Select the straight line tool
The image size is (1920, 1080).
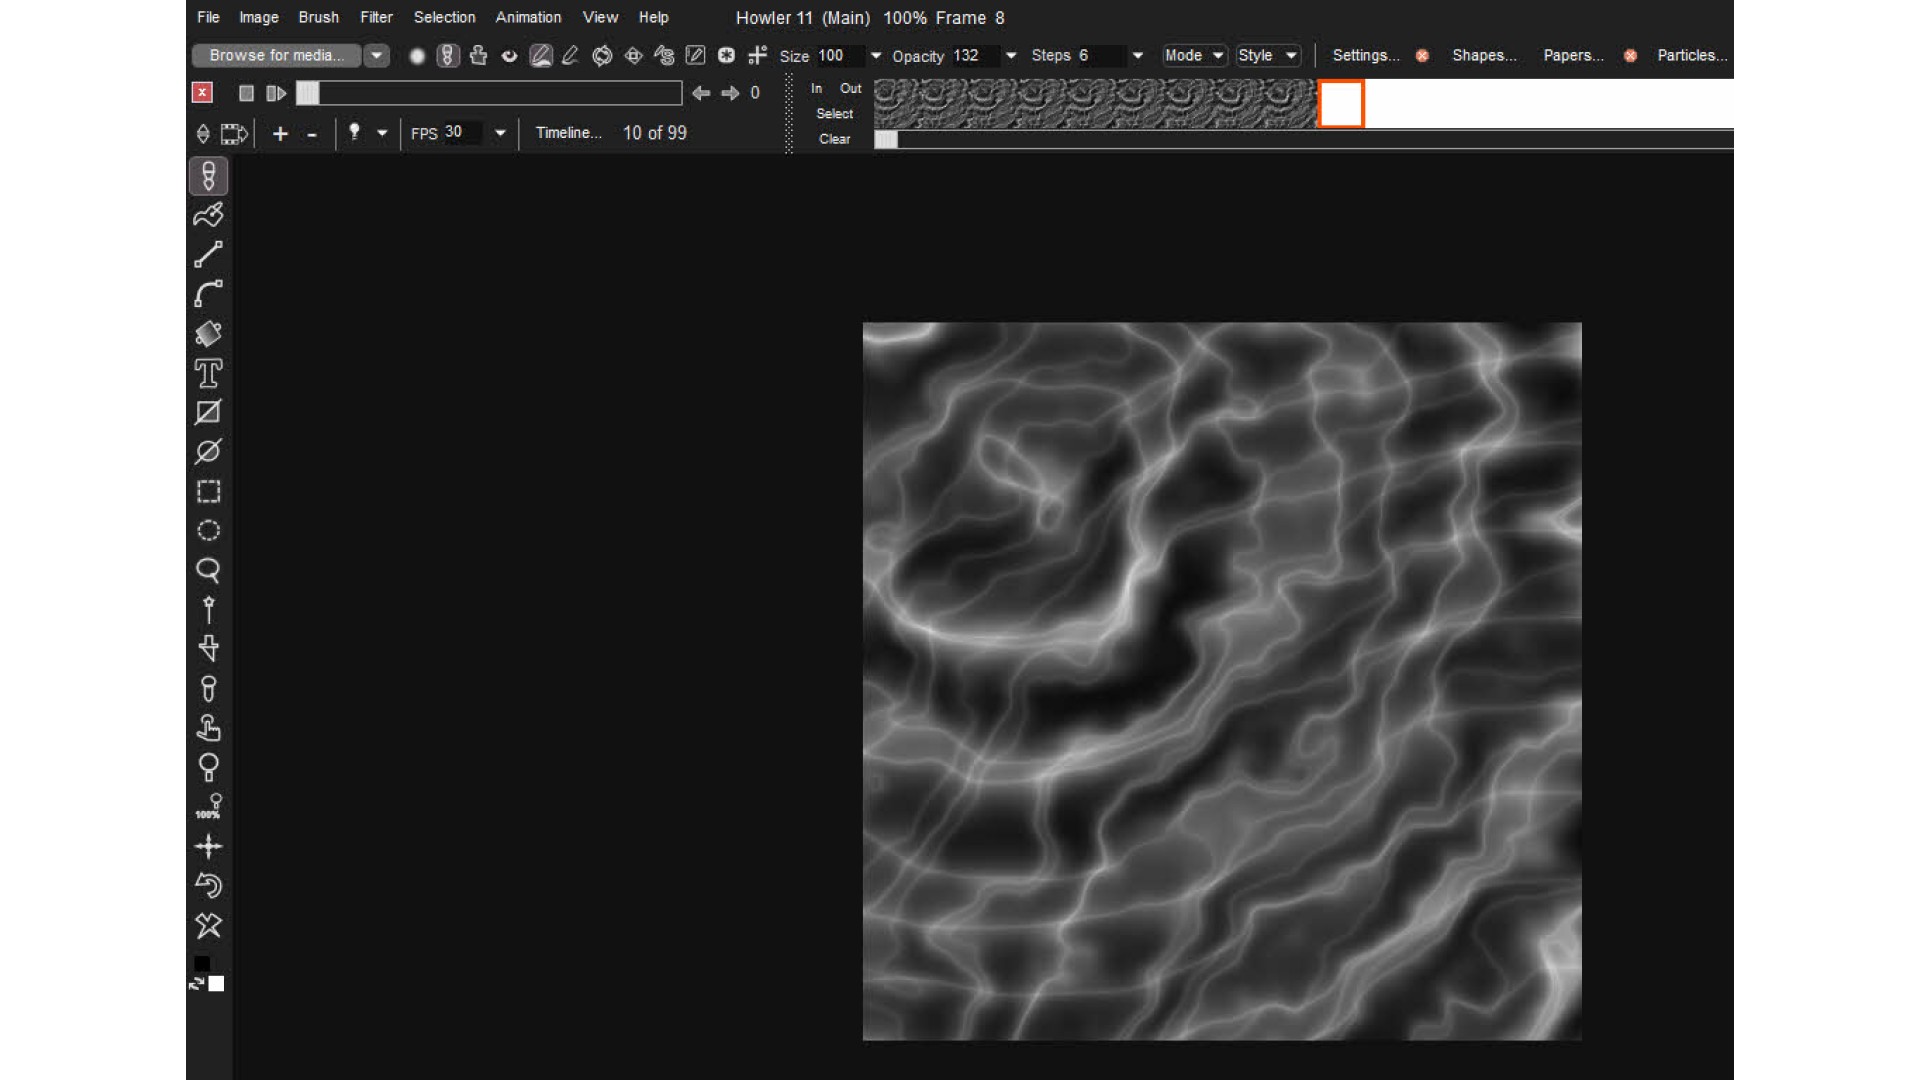coord(208,254)
